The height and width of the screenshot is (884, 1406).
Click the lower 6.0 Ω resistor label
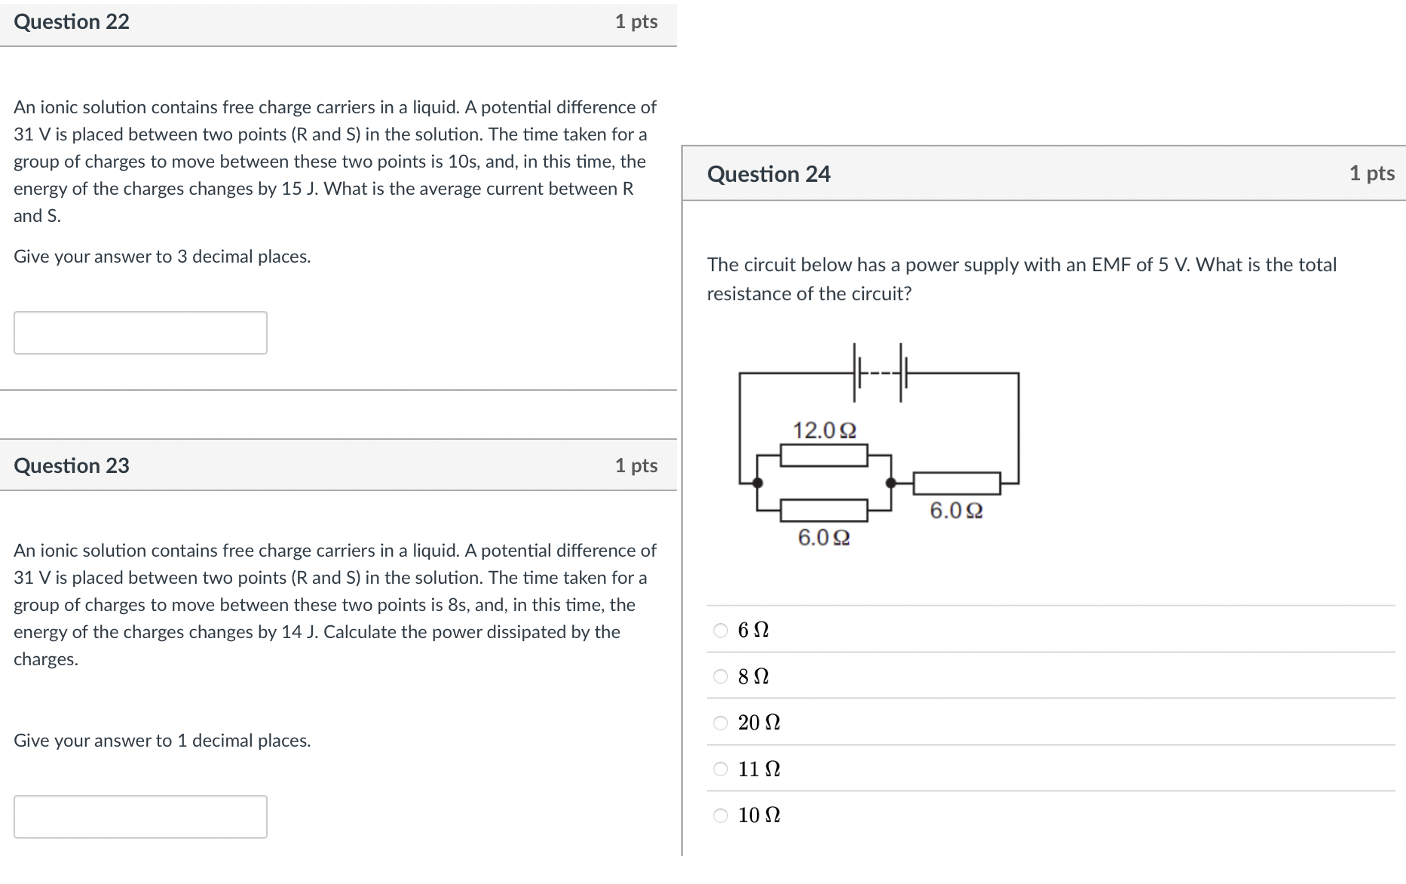823,537
